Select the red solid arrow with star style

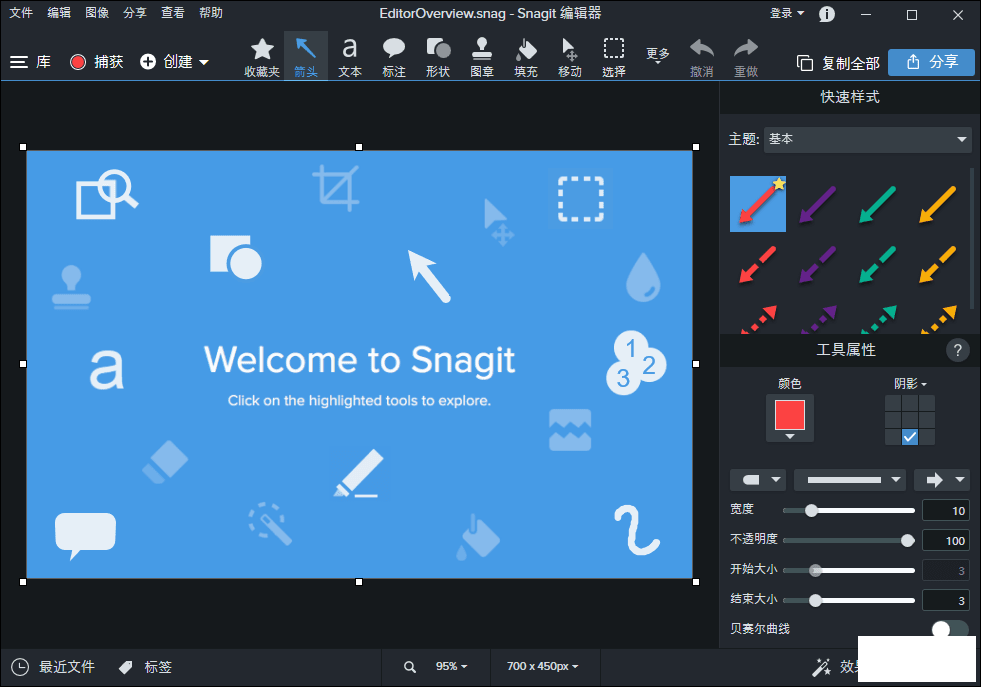point(758,204)
